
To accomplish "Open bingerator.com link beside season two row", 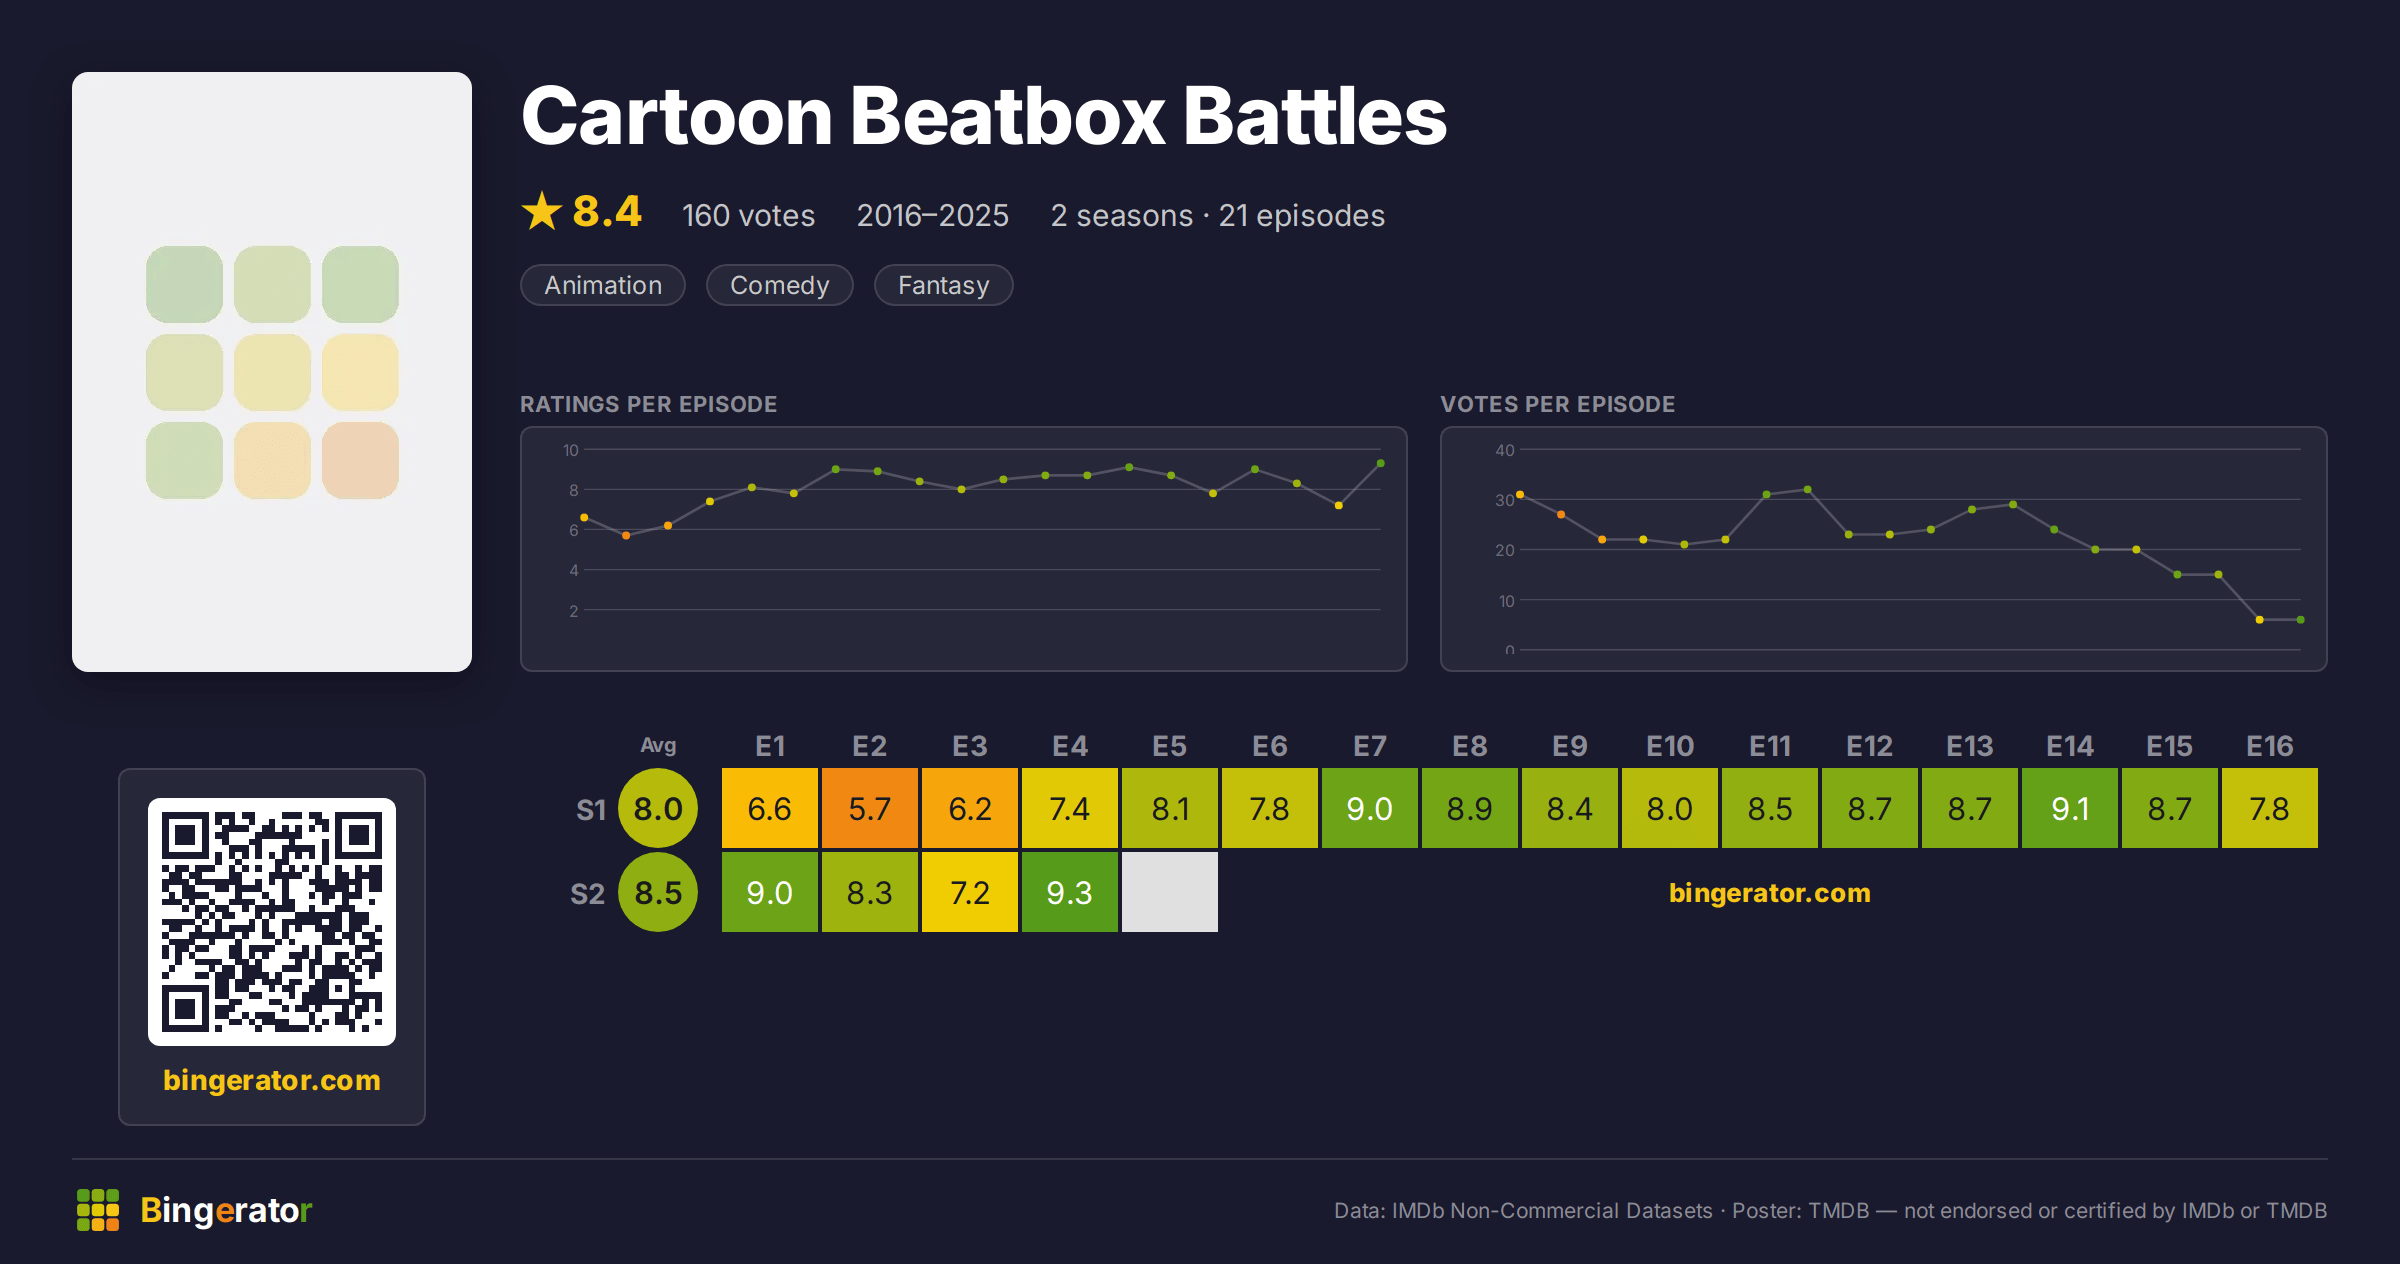I will [1770, 892].
